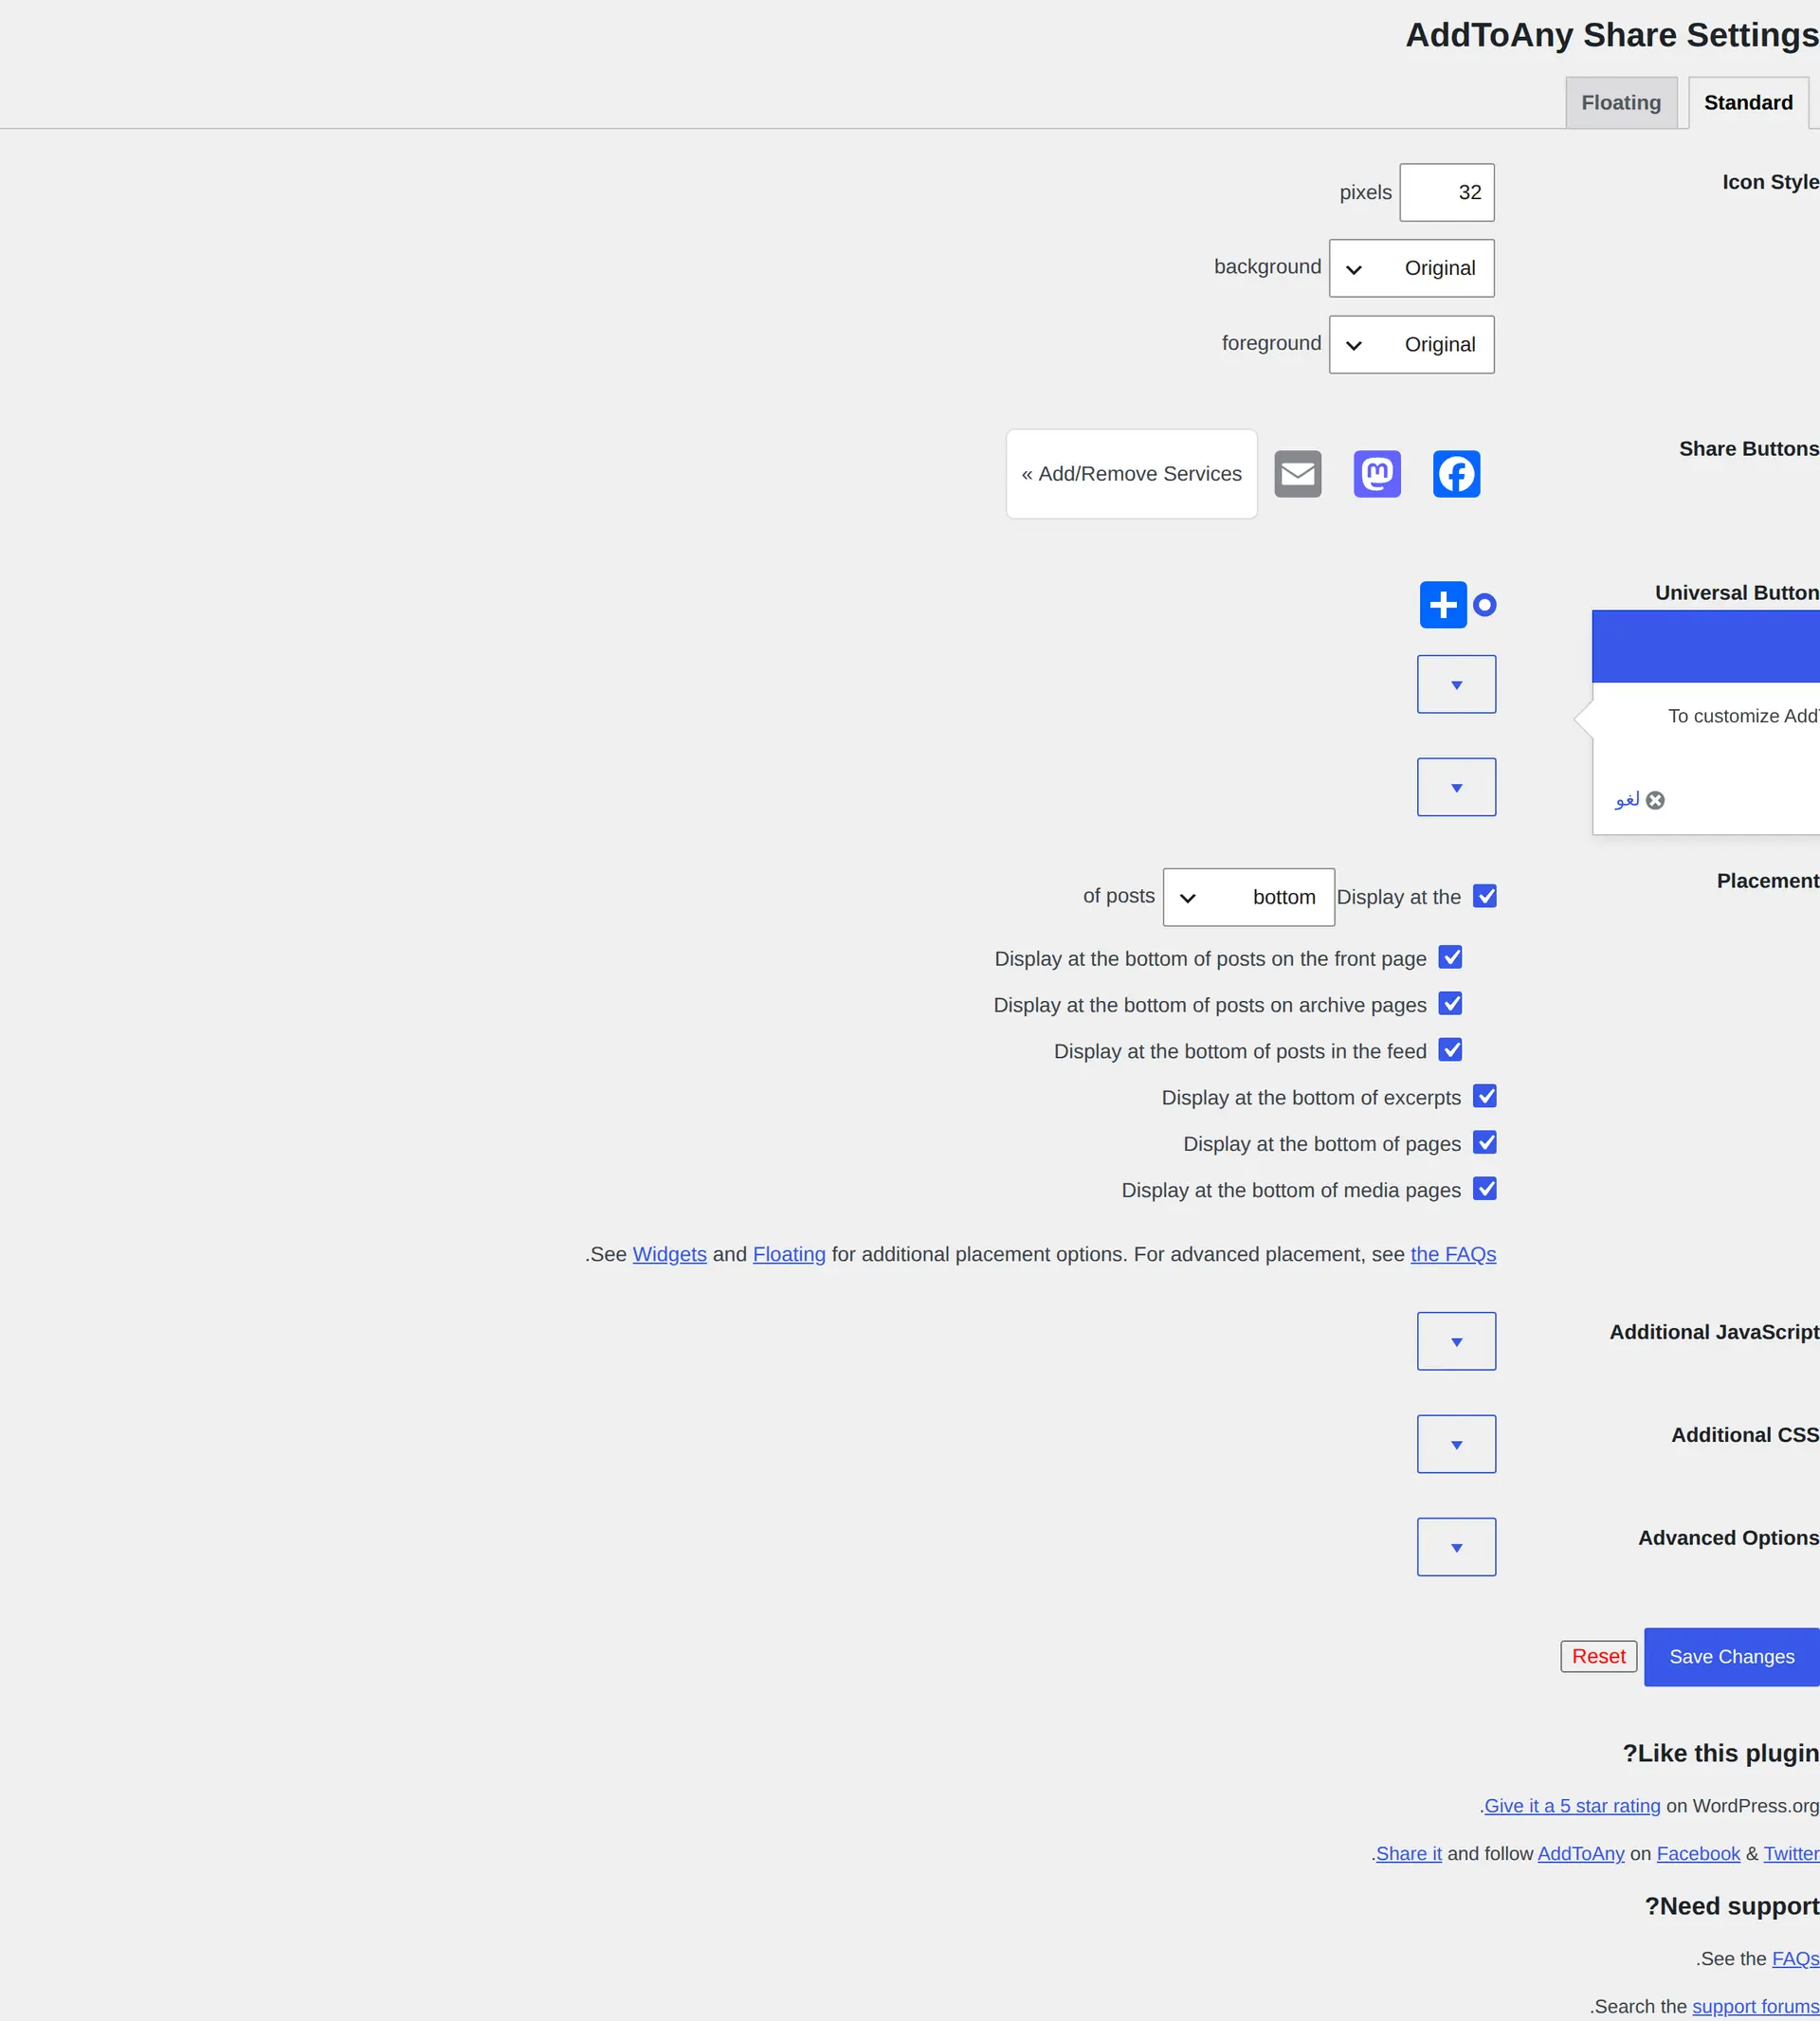The width and height of the screenshot is (1820, 2021).
Task: Open the top/bottom placement dropdown
Action: pos(1248,897)
